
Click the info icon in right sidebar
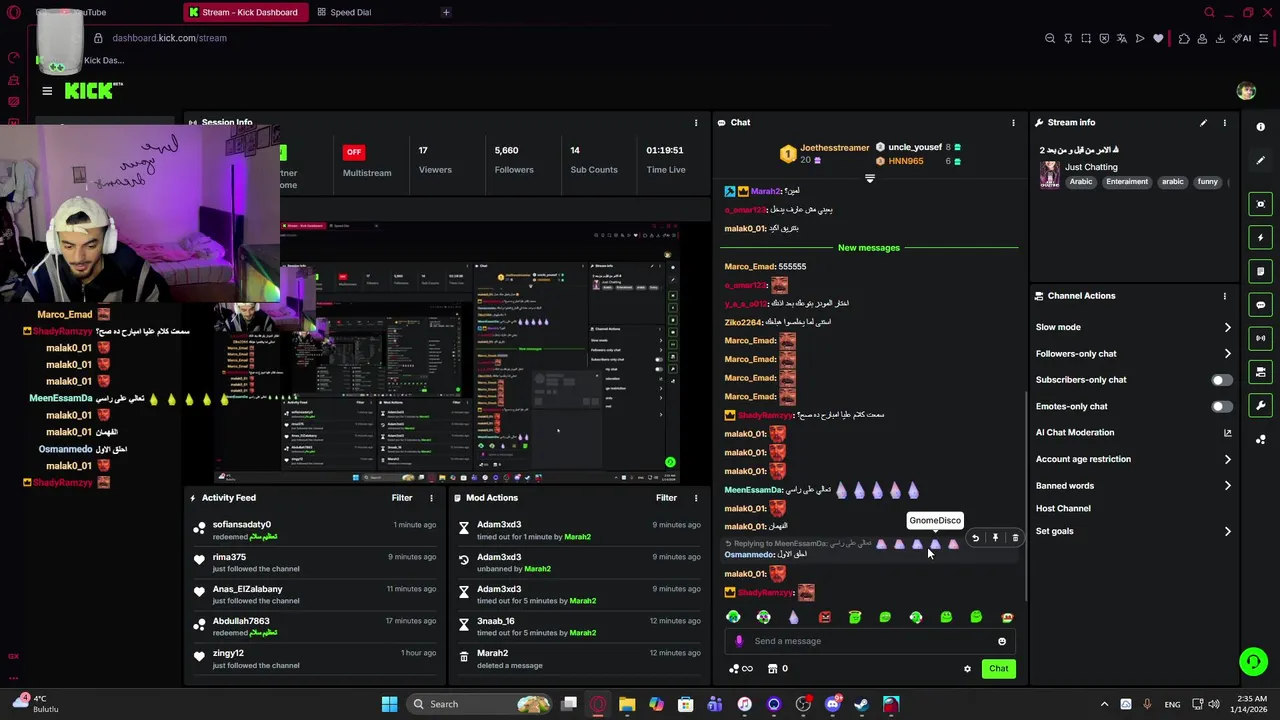[1260, 127]
